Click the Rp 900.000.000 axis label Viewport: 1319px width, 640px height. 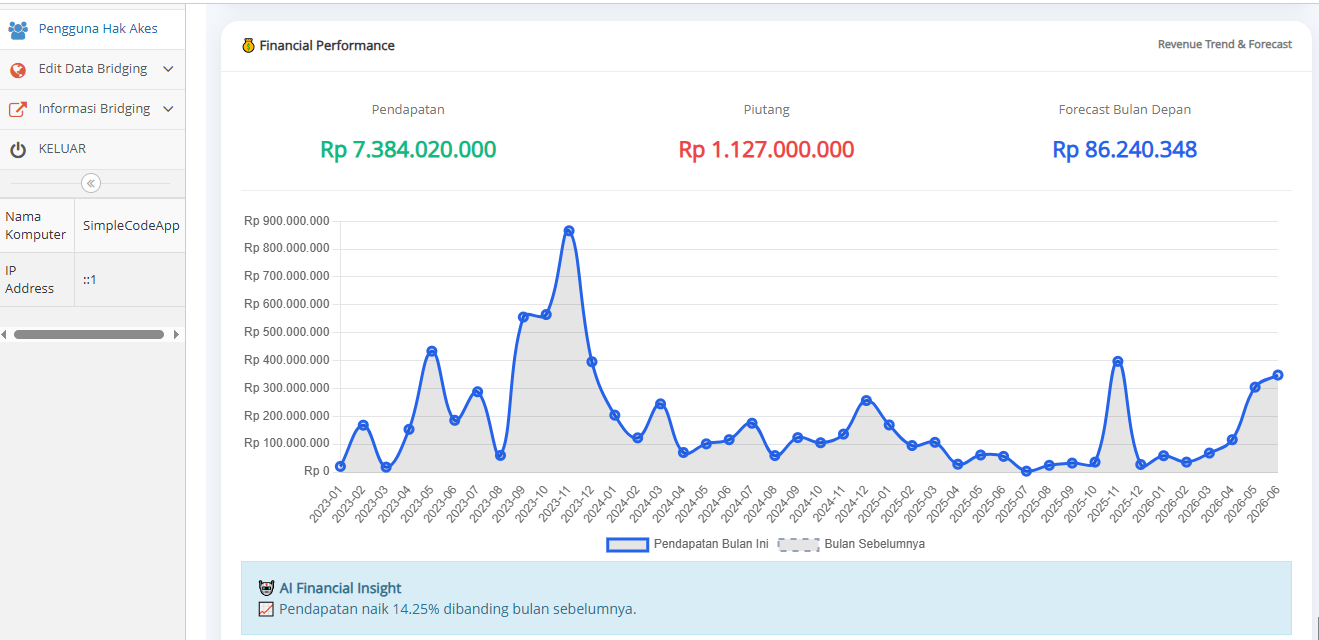tap(287, 221)
